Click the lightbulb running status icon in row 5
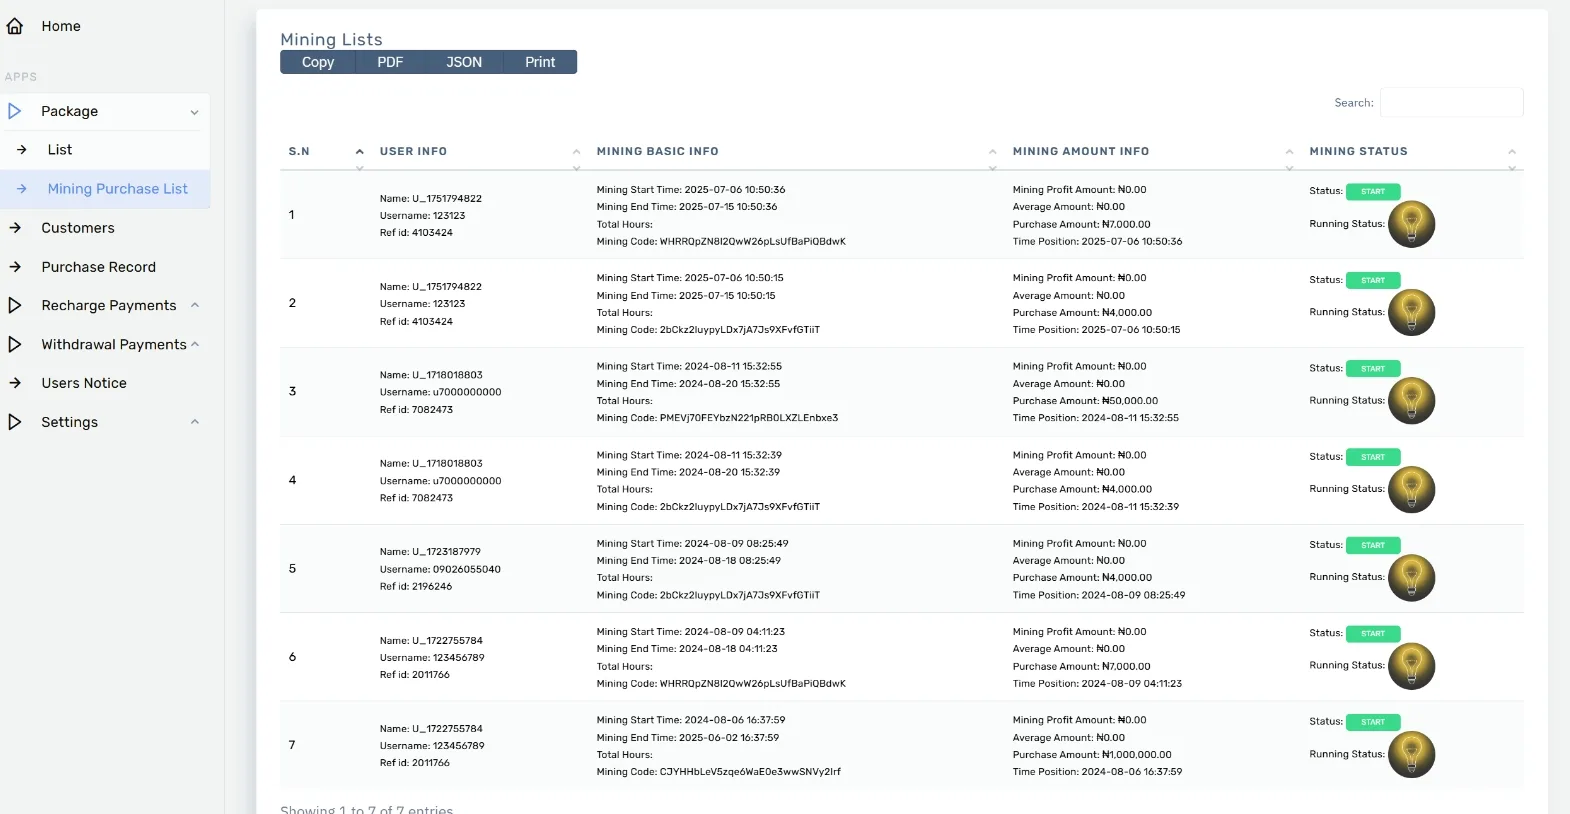Image resolution: width=1570 pixels, height=814 pixels. coord(1411,578)
